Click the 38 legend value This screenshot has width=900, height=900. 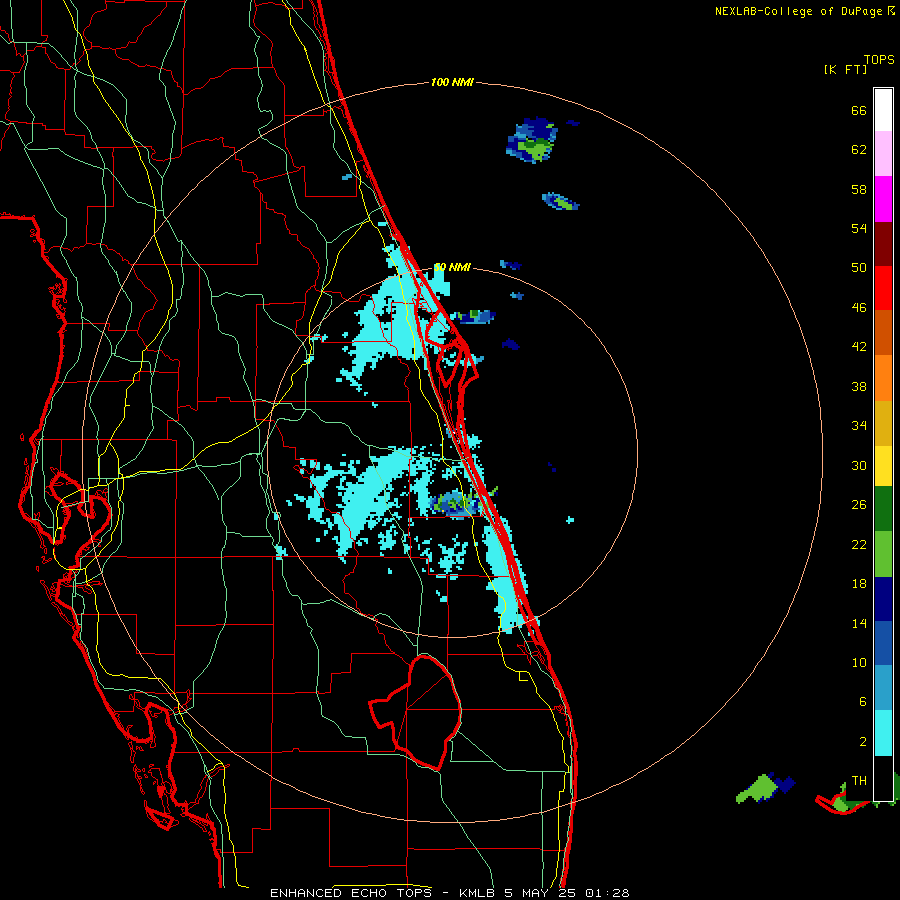tap(859, 386)
